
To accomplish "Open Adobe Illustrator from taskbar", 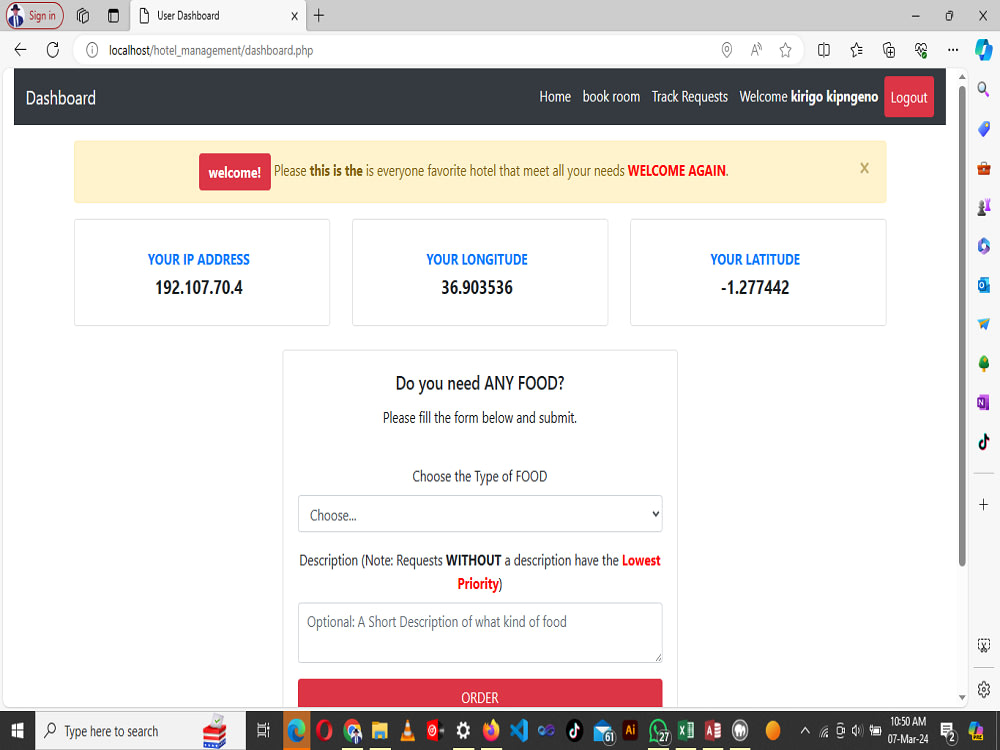I will (x=630, y=730).
